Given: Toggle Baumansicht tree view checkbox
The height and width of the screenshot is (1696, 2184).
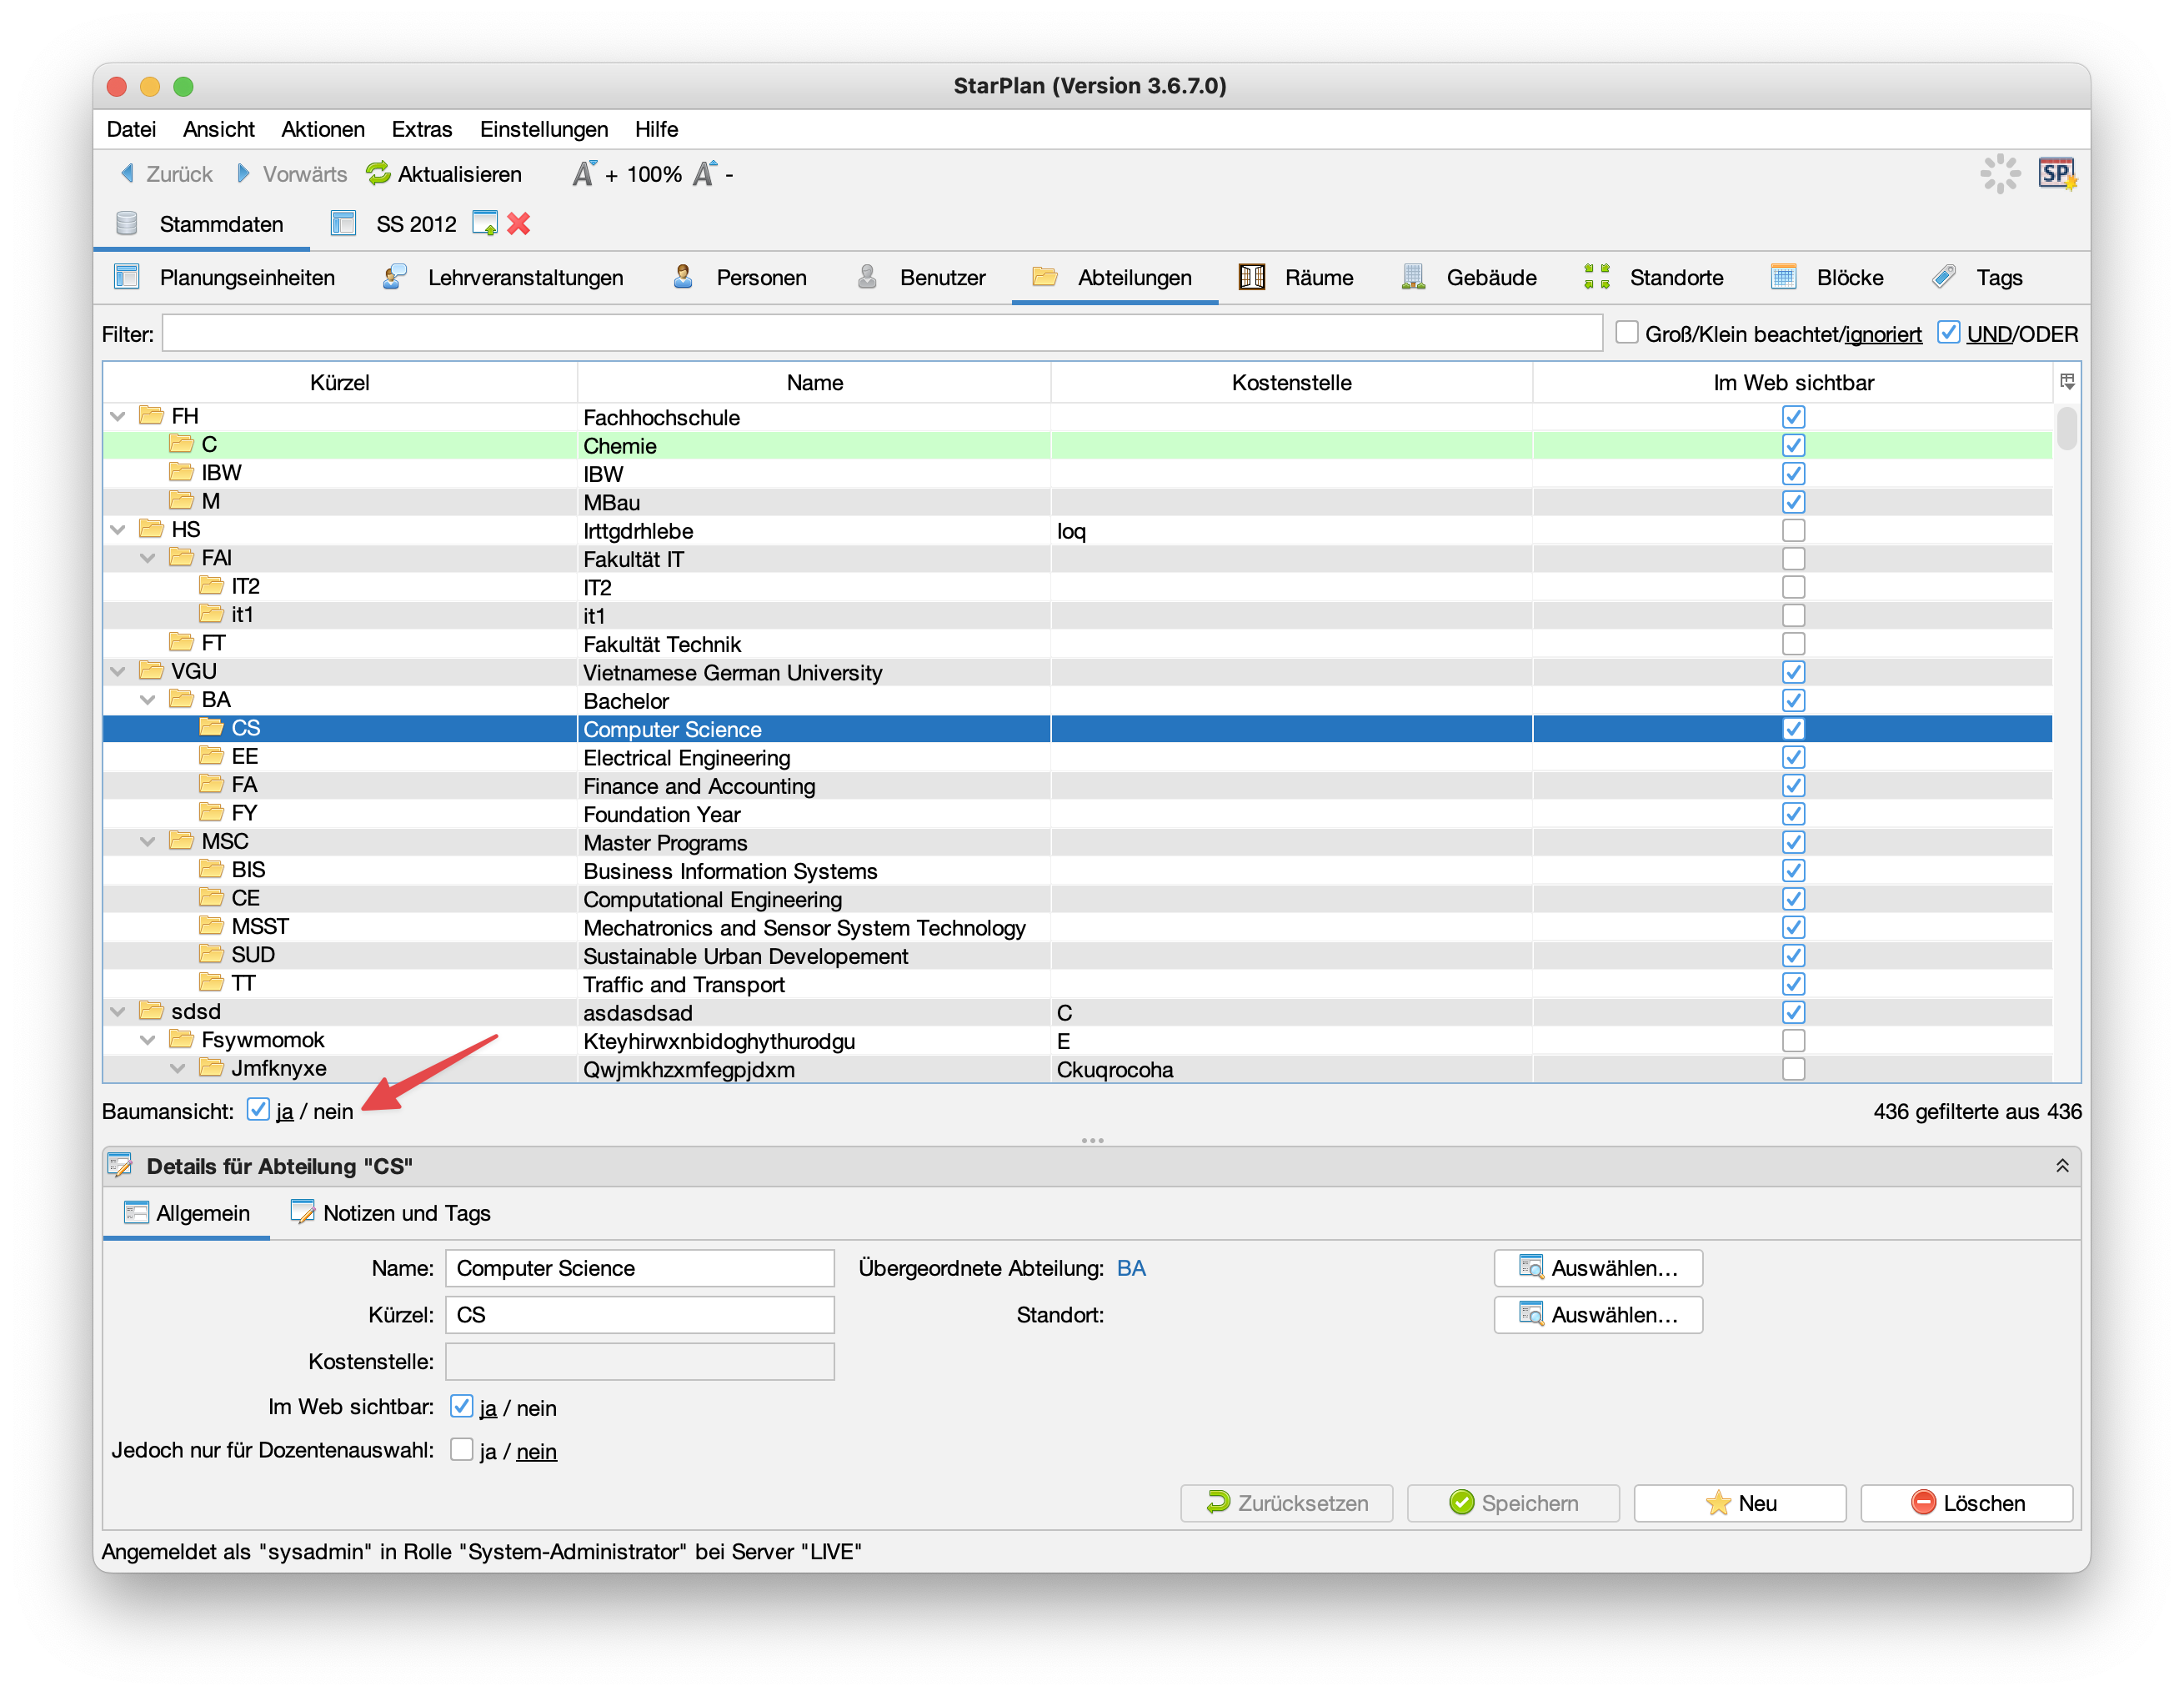Looking at the screenshot, I should pos(258,1110).
